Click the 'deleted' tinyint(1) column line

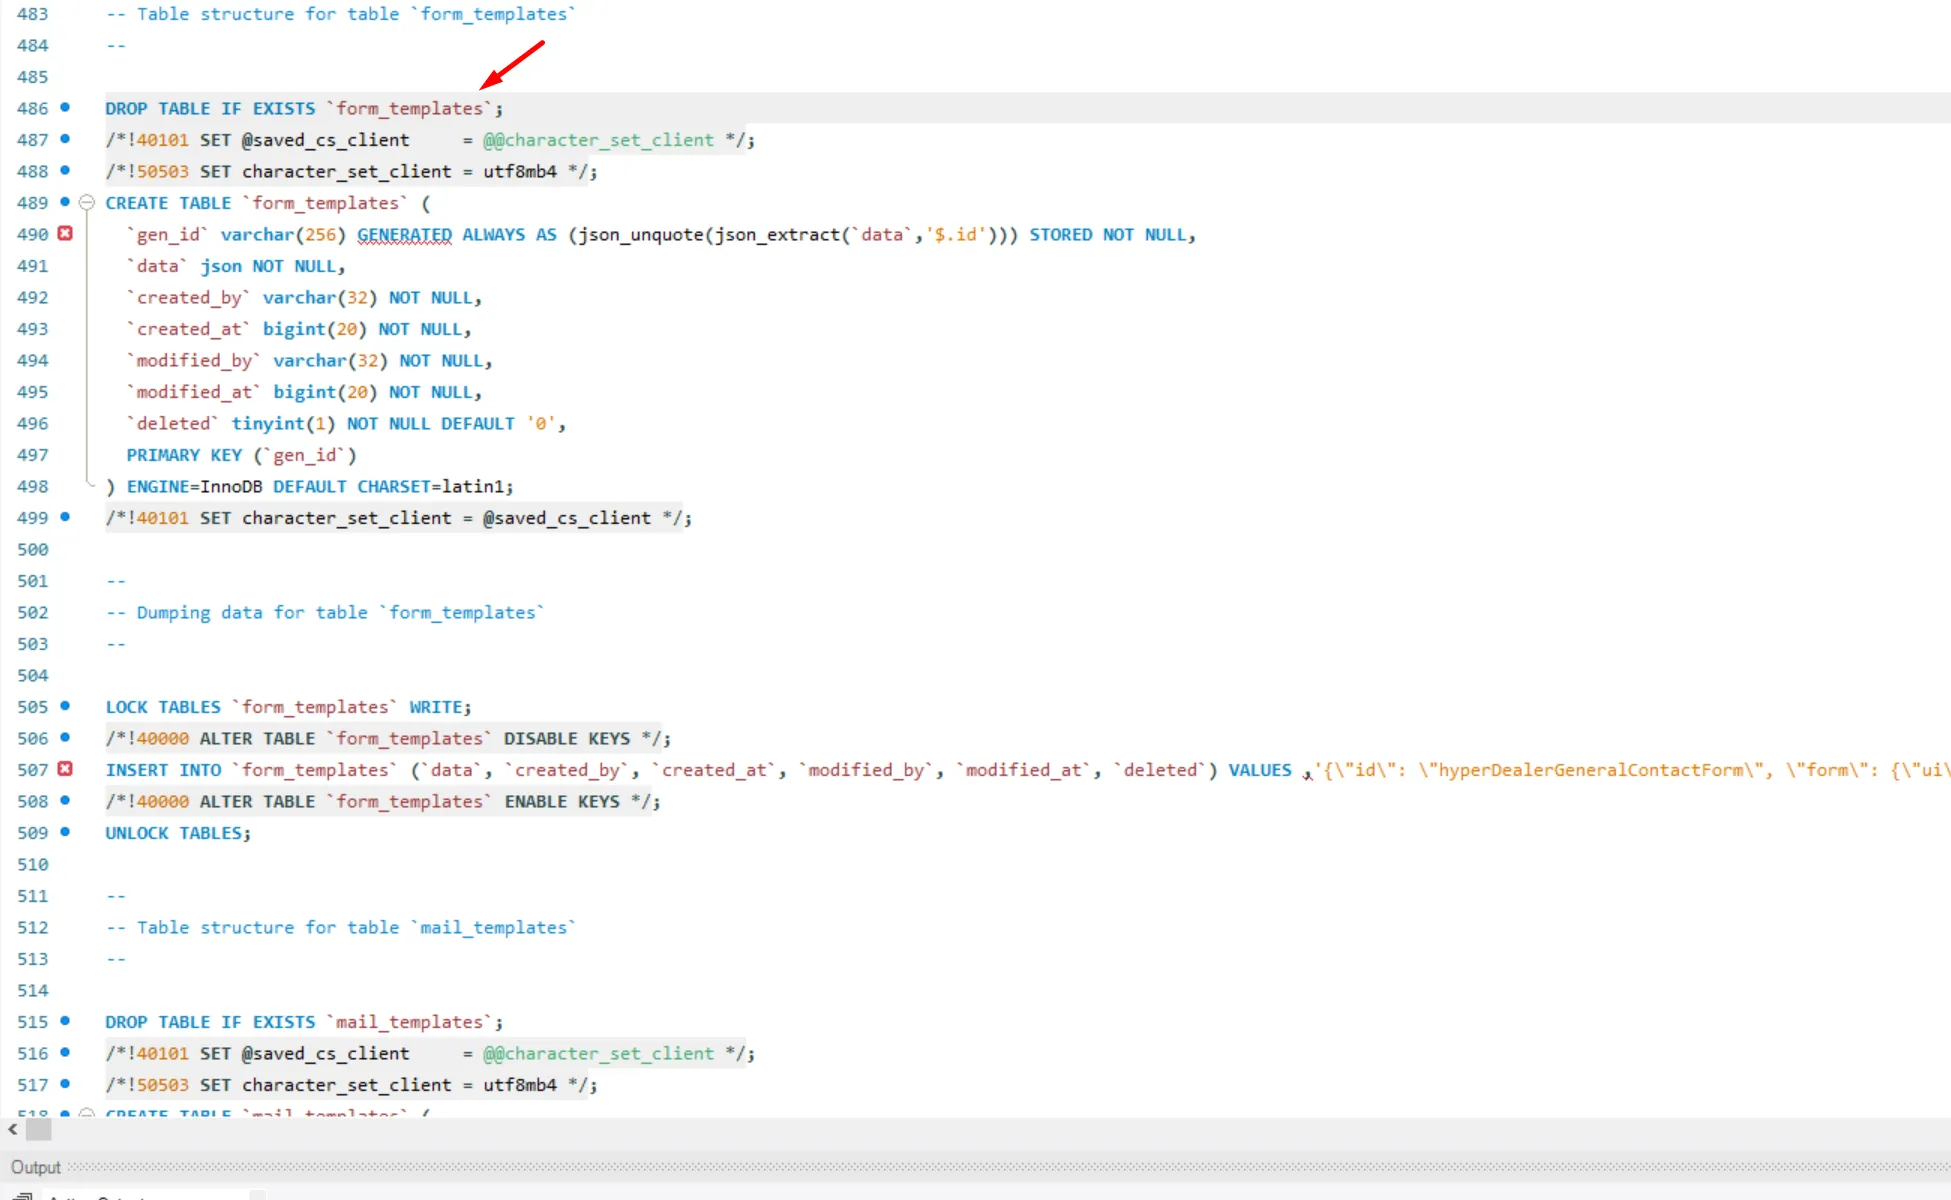point(346,423)
